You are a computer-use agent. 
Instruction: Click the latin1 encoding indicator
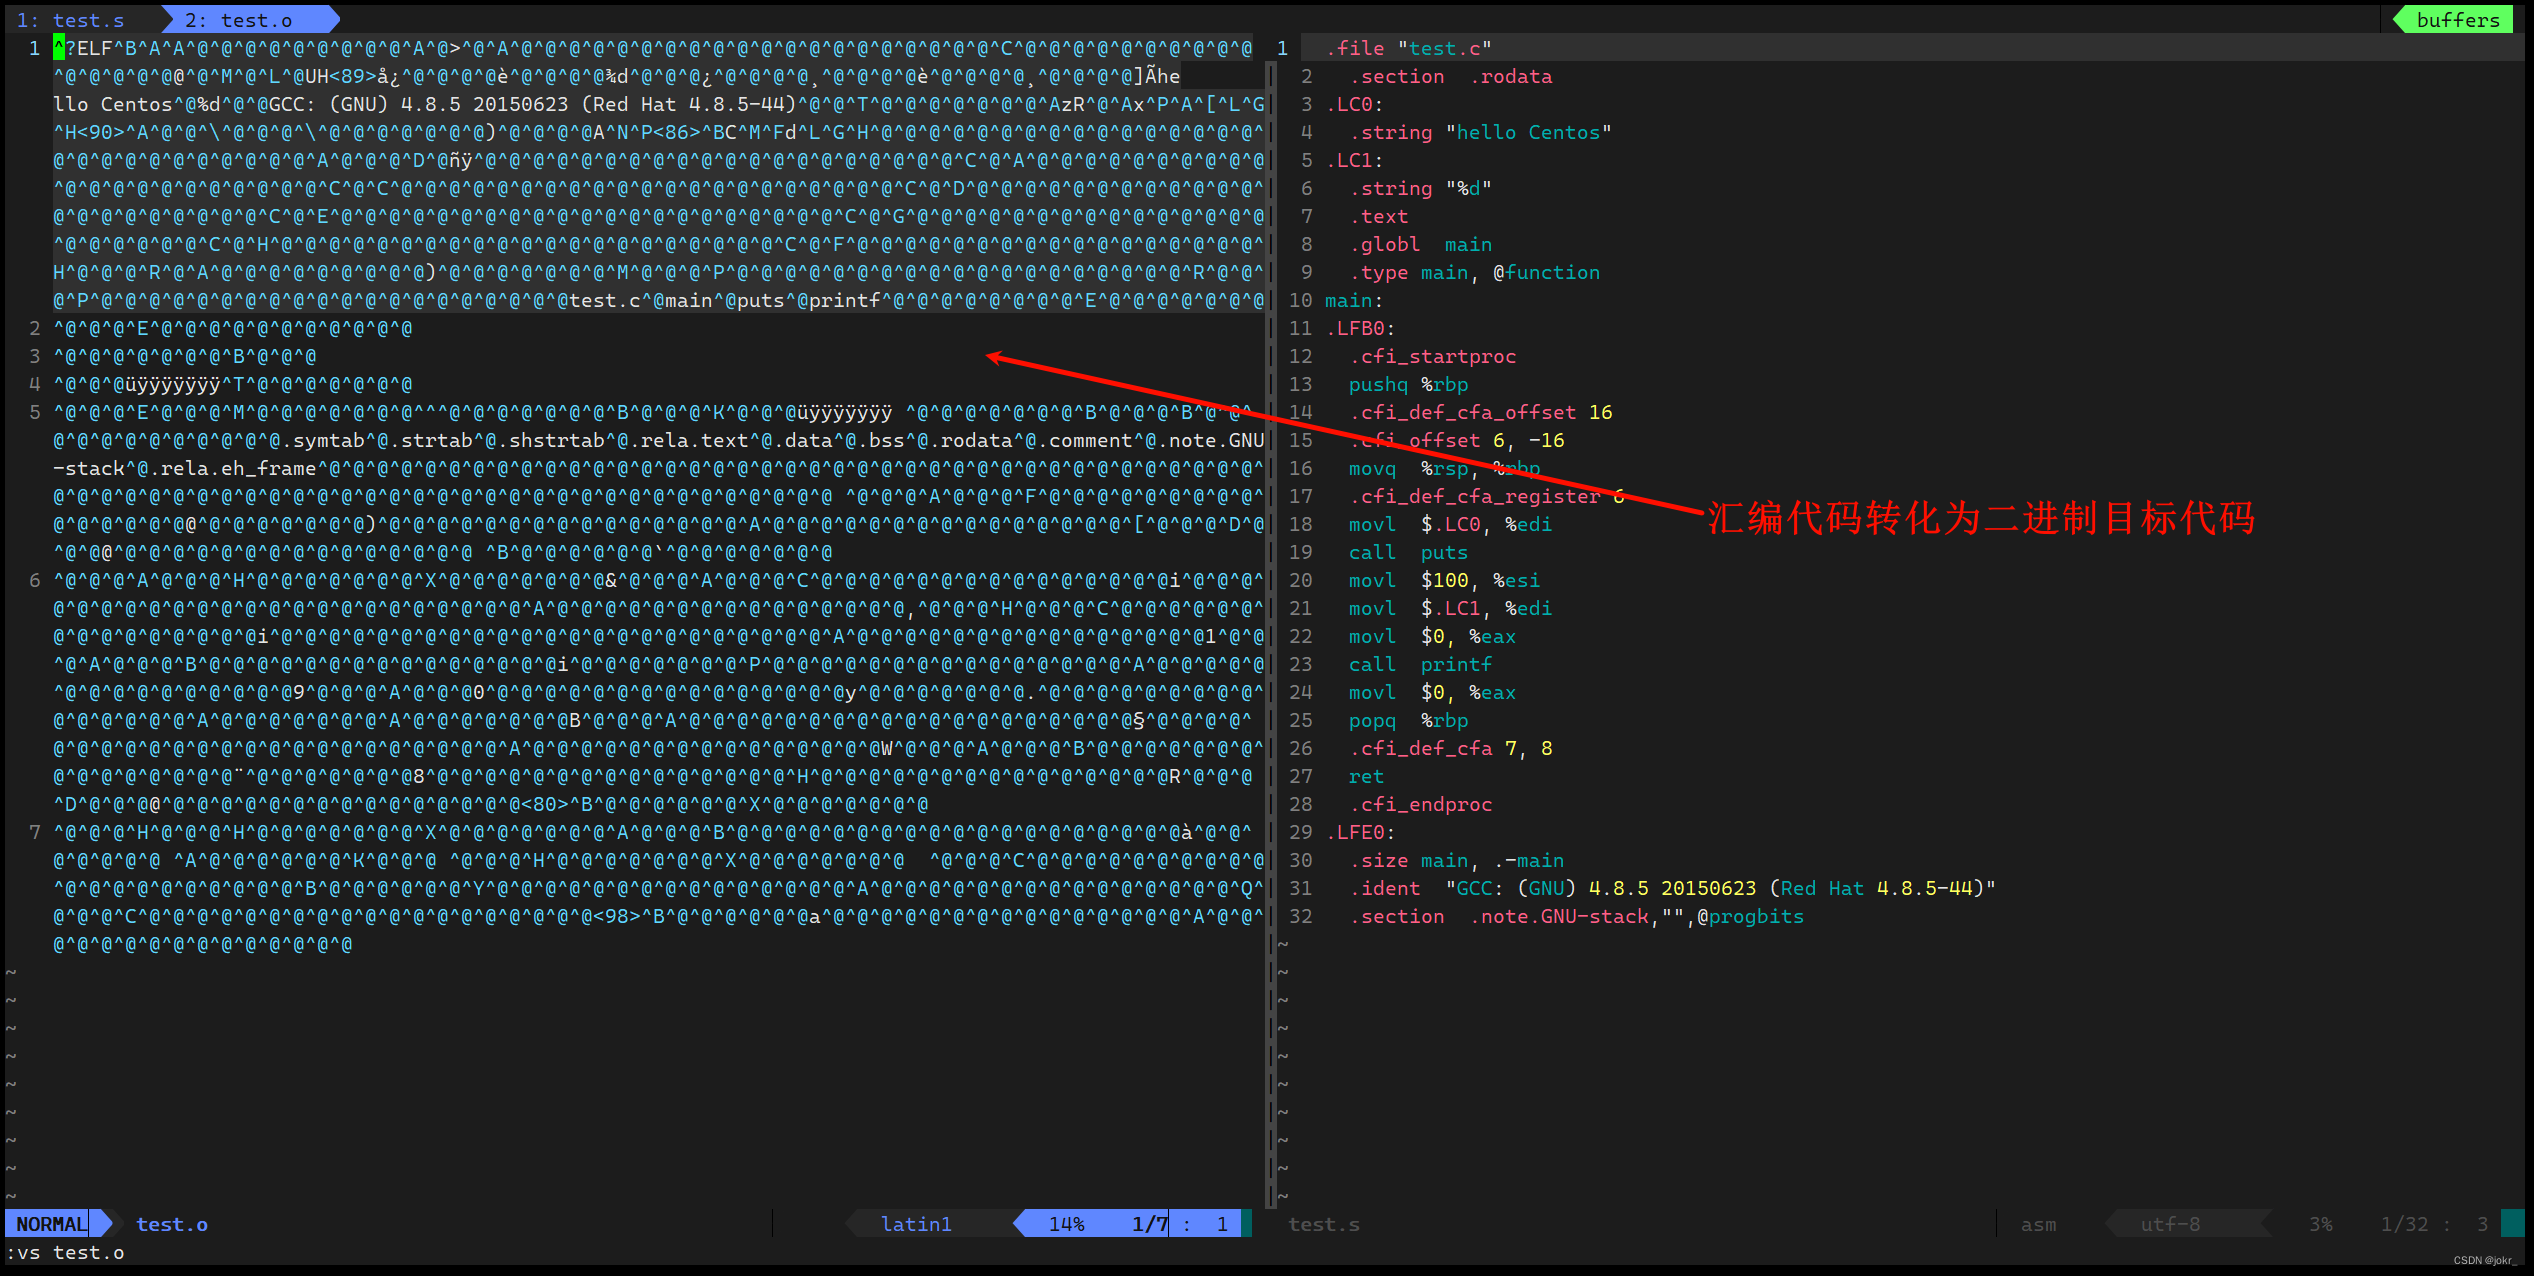pyautogui.click(x=916, y=1224)
